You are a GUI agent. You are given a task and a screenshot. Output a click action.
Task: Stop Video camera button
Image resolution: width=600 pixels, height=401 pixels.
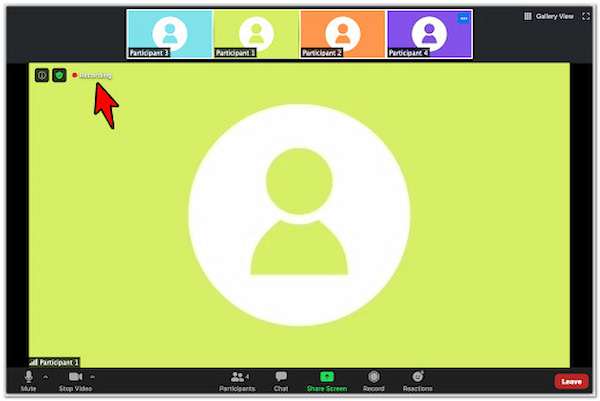[x=75, y=381]
